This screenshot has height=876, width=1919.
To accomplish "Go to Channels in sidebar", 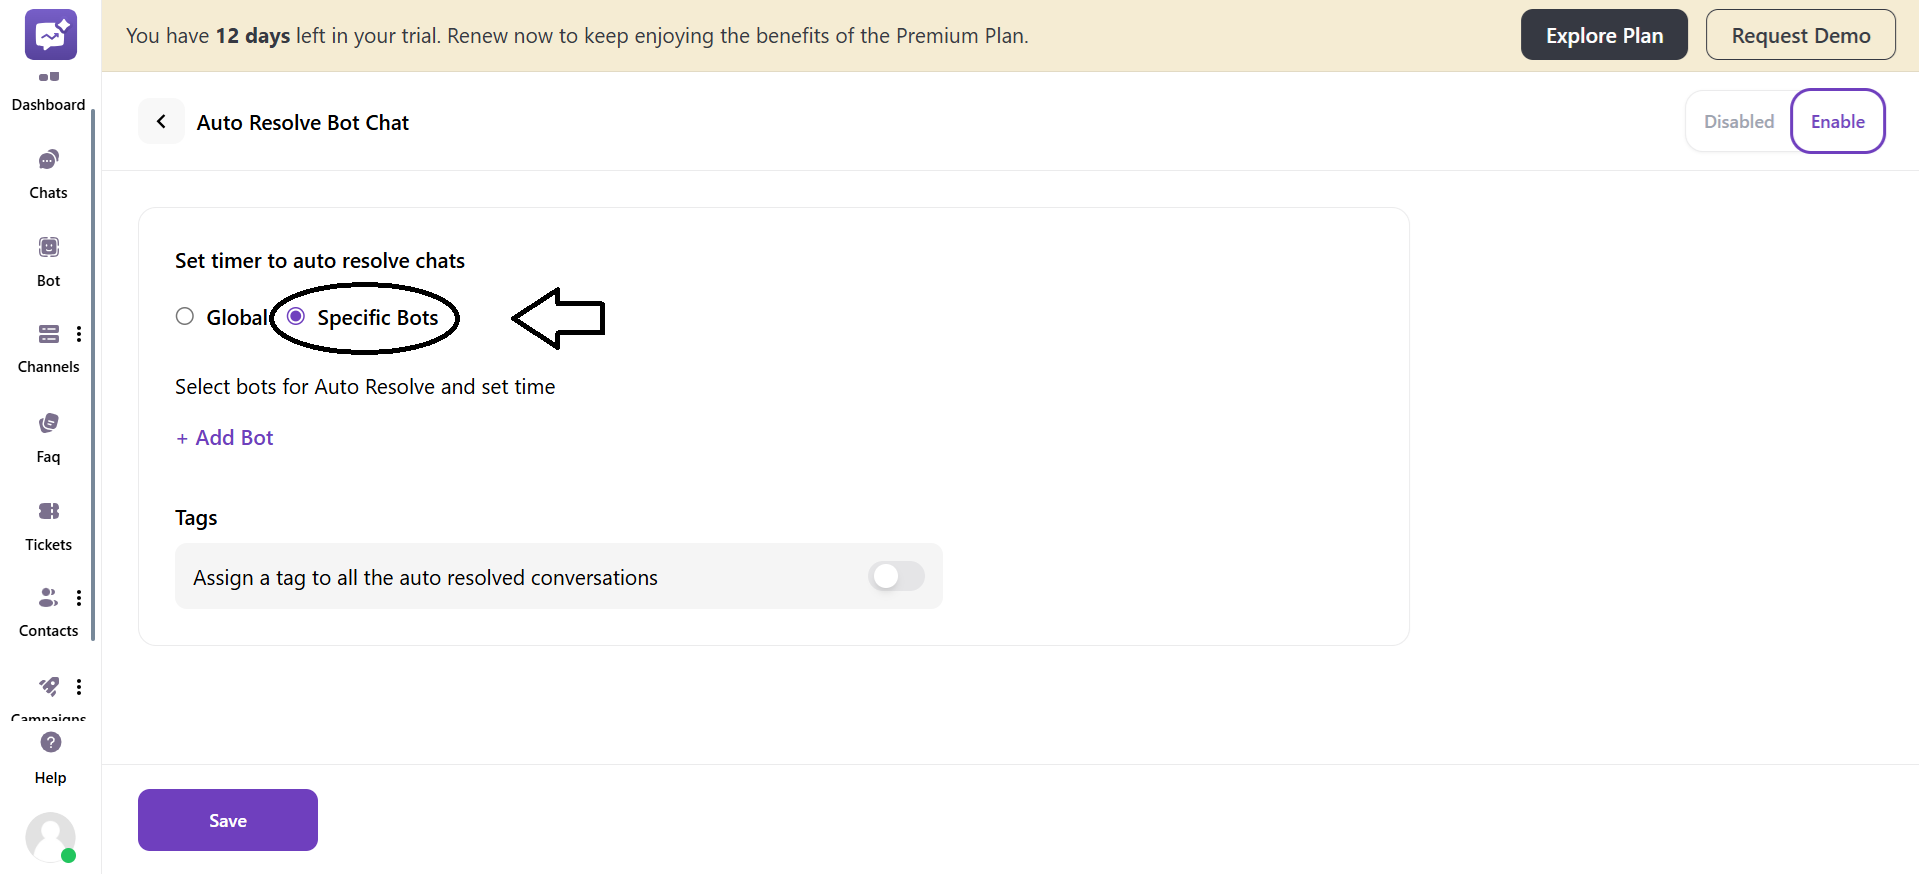I will tap(48, 334).
